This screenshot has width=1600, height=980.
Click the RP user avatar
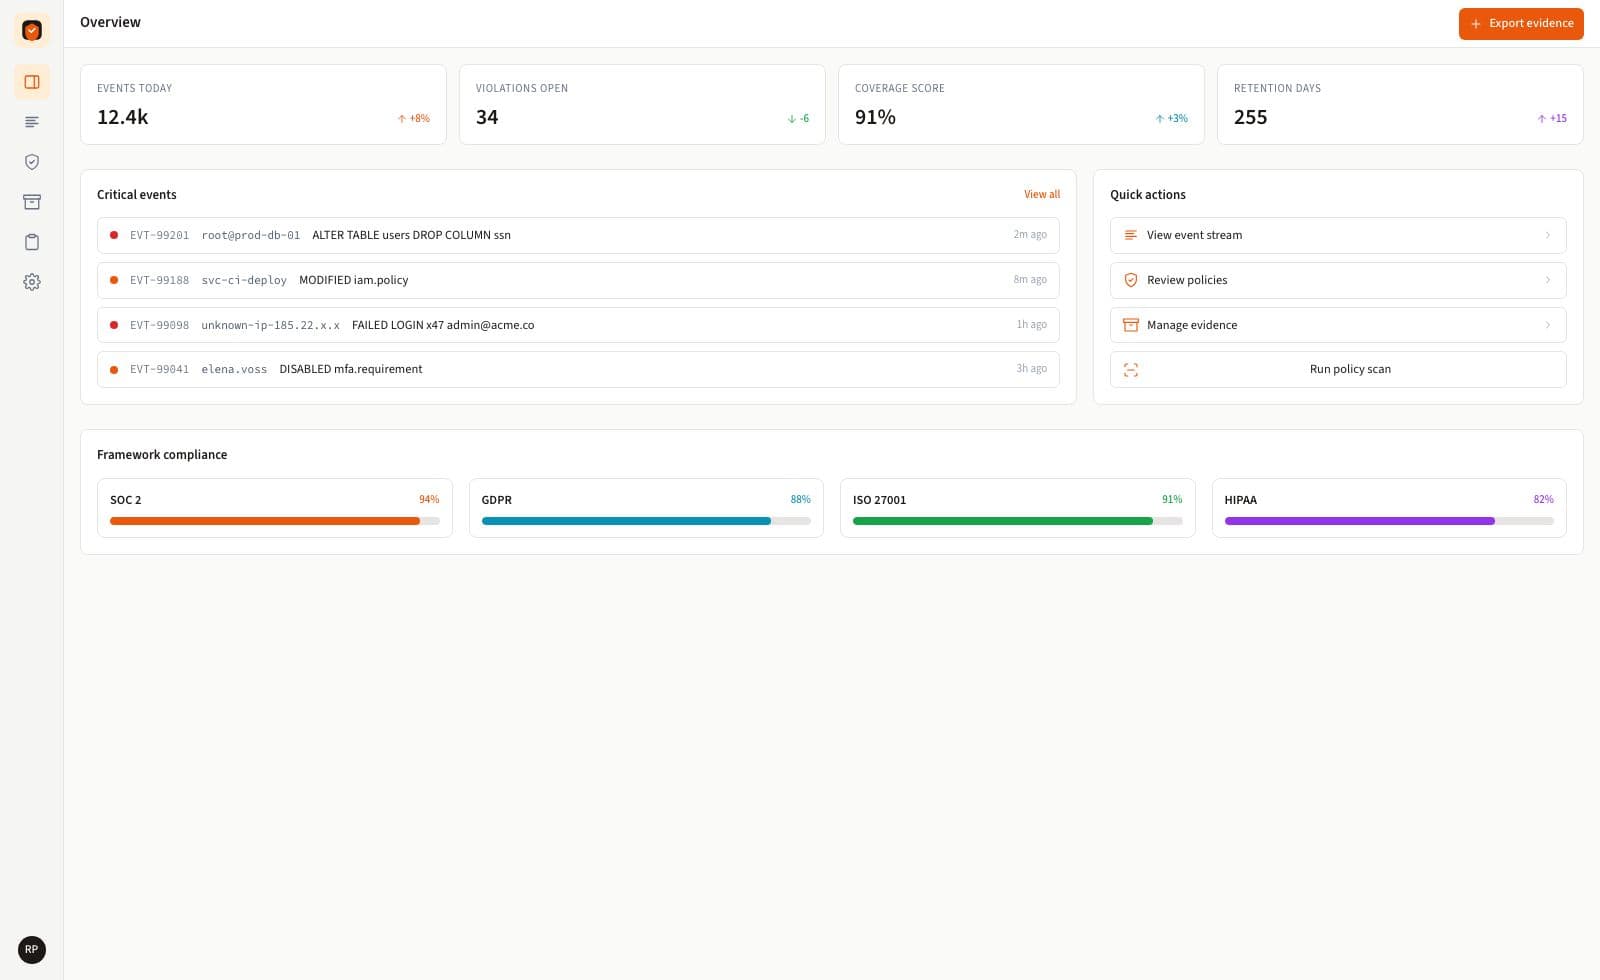coord(32,950)
